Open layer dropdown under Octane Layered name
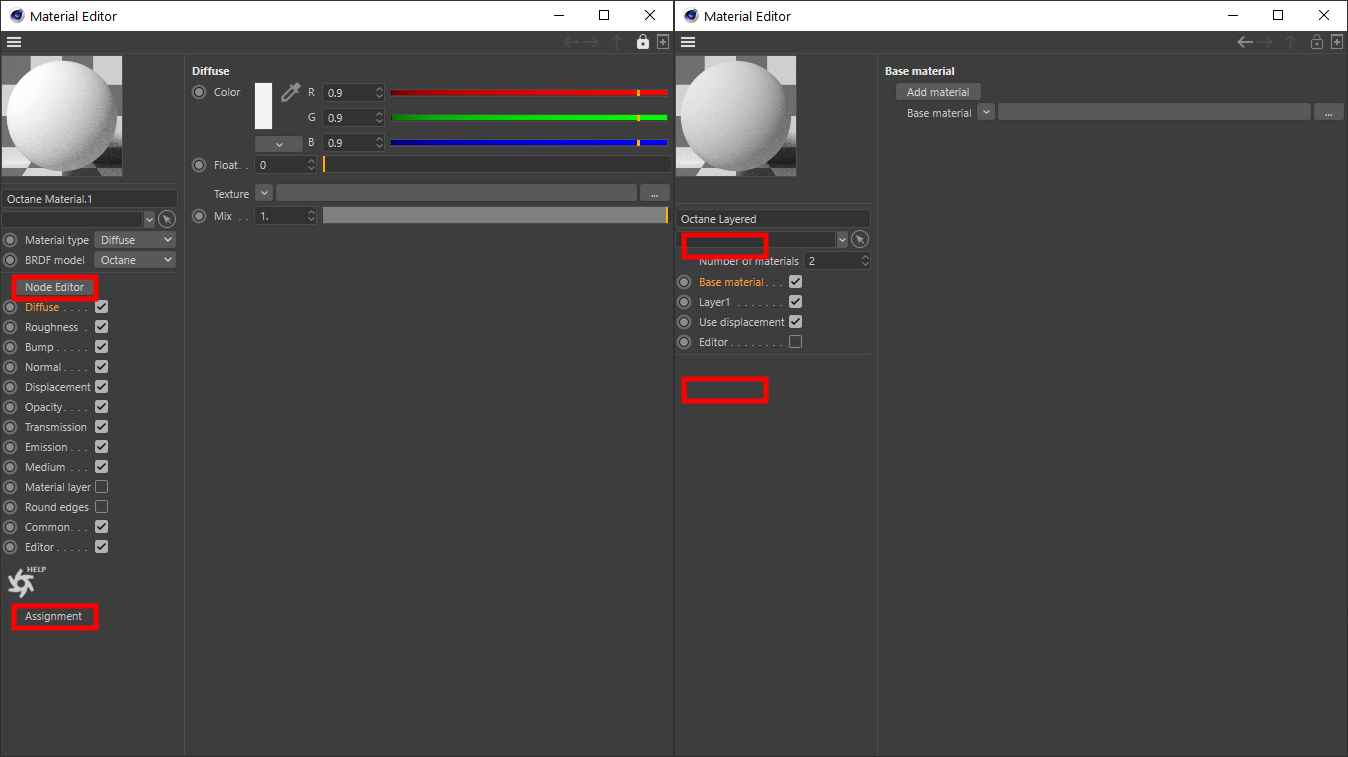Image resolution: width=1348 pixels, height=757 pixels. click(842, 239)
